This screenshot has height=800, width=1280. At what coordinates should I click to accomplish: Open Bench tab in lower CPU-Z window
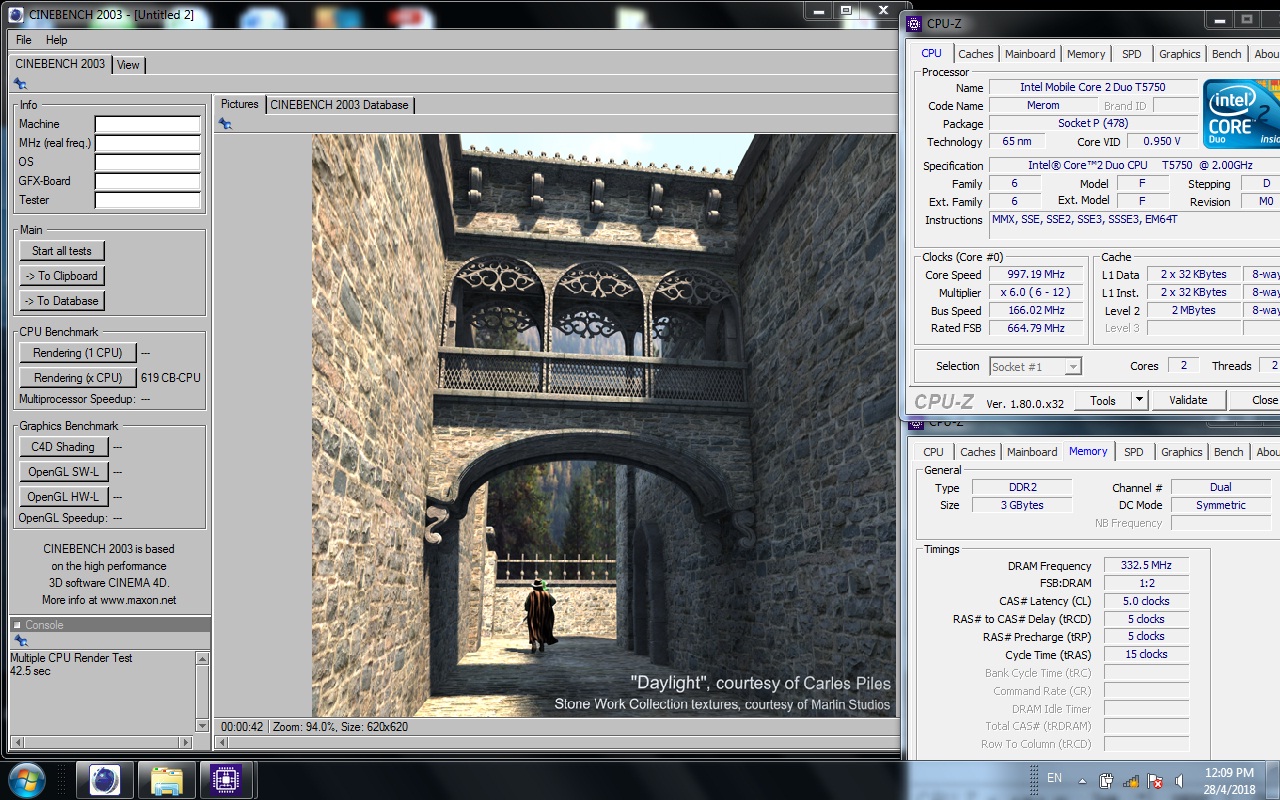(1228, 452)
